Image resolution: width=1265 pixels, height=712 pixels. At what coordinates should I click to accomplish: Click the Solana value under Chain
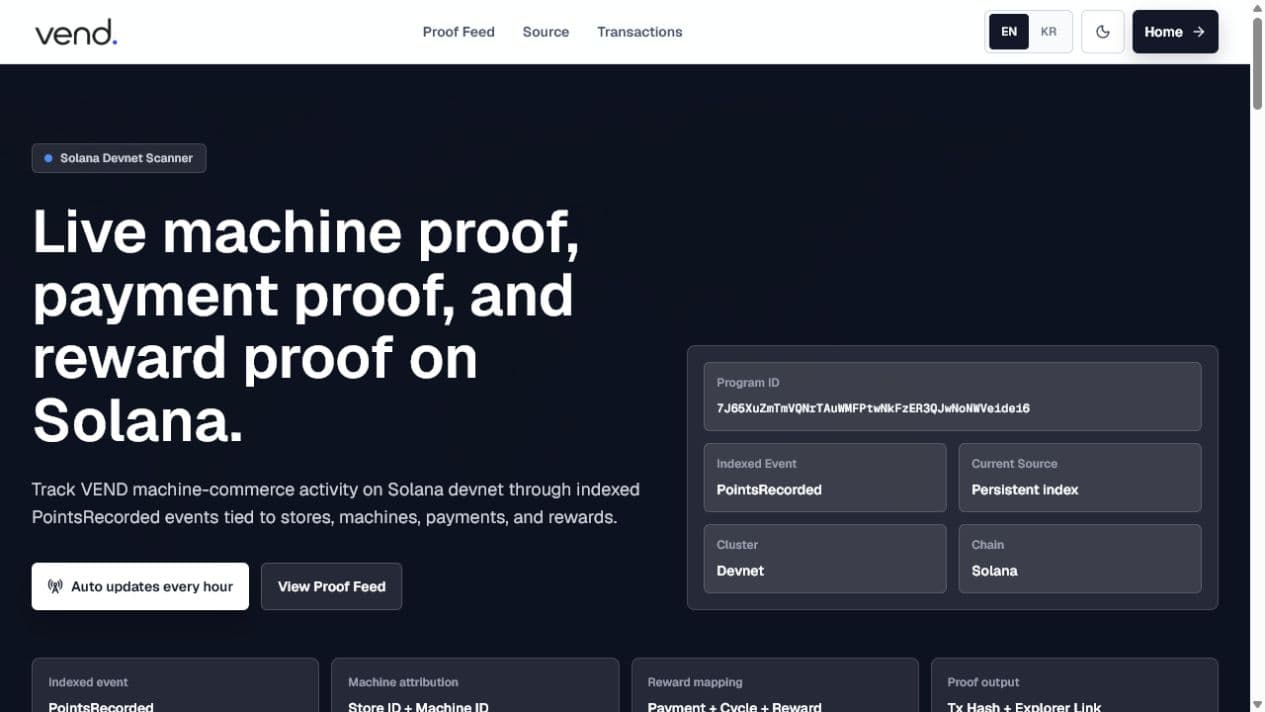994,571
